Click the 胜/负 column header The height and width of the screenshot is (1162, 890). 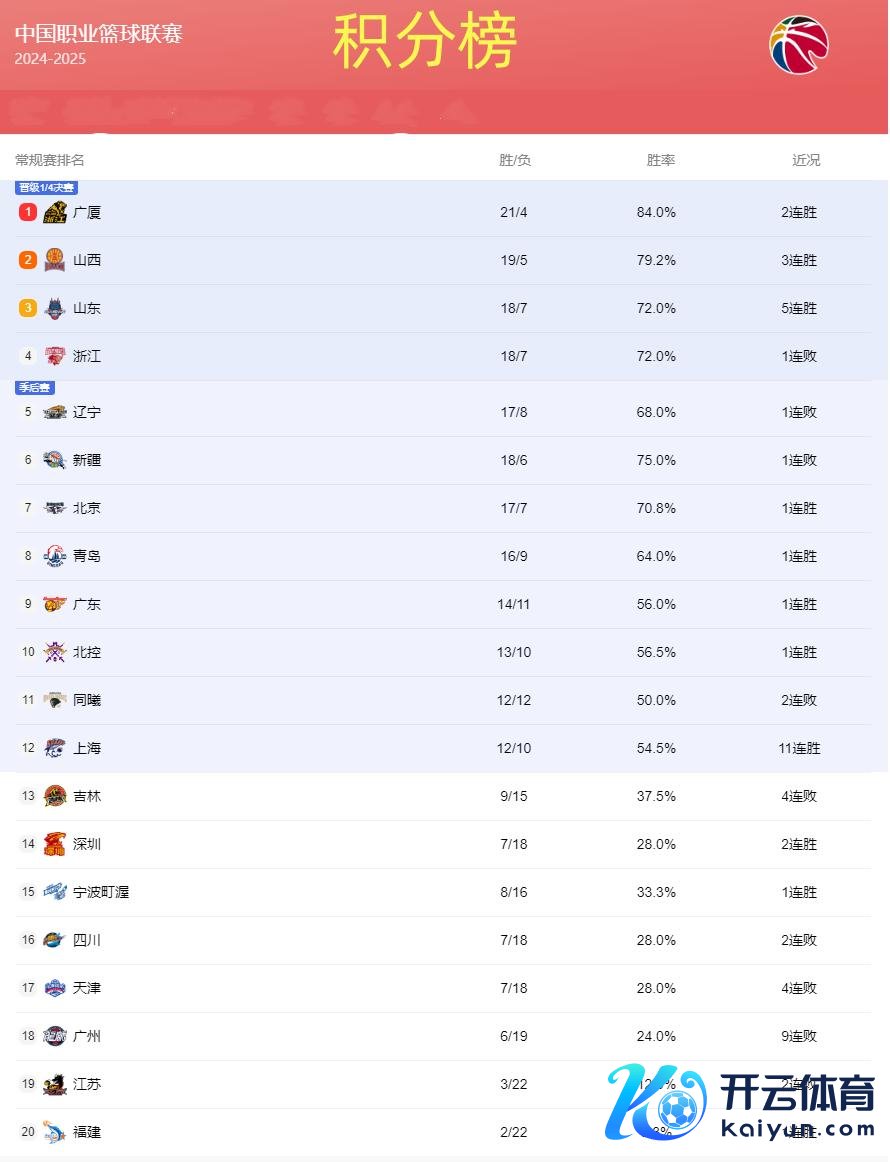pyautogui.click(x=515, y=160)
